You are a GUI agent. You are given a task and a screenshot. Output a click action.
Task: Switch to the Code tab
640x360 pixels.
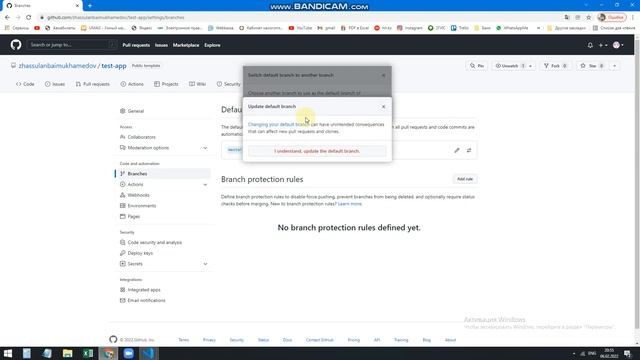click(25, 84)
